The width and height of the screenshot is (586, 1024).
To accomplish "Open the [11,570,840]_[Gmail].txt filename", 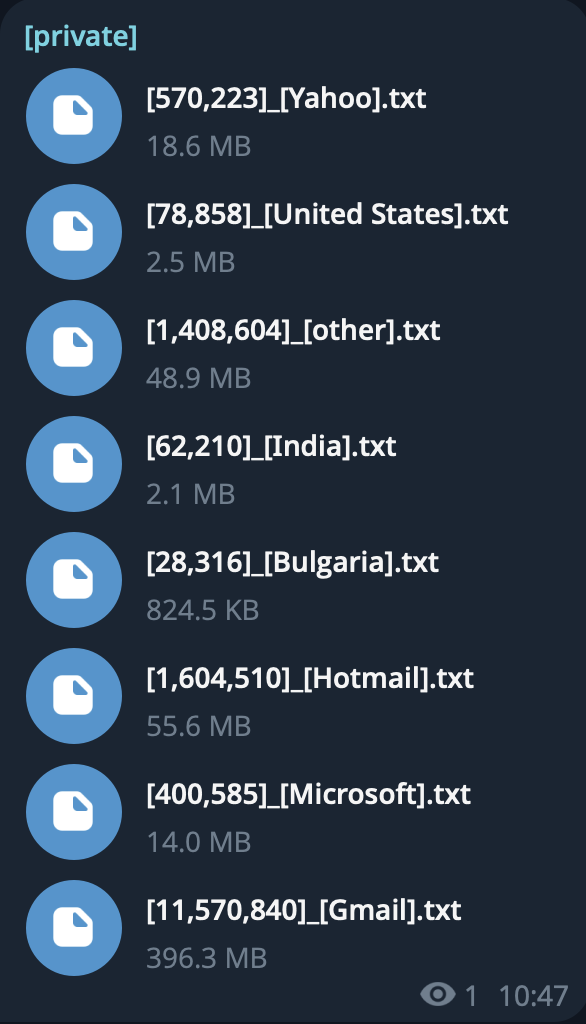I will coord(304,910).
